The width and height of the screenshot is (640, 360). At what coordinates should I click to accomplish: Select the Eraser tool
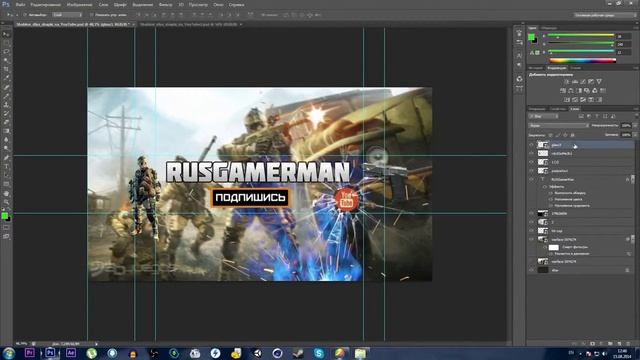[x=6, y=122]
